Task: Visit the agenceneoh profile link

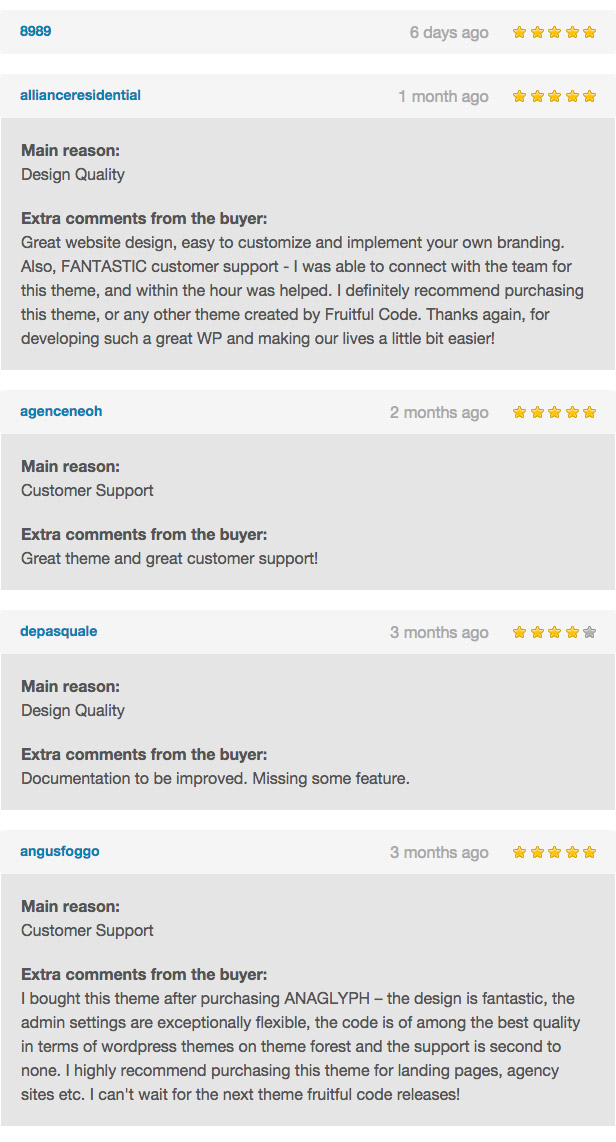Action: point(61,411)
